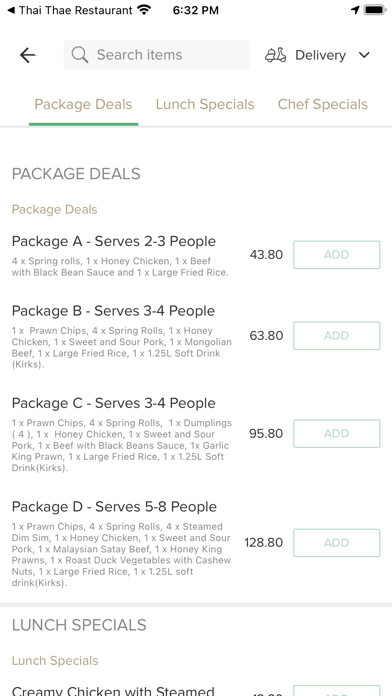Viewport: 392px width, 696px height.
Task: Open Package D - Serves 5-8 People details
Action: [x=115, y=506]
